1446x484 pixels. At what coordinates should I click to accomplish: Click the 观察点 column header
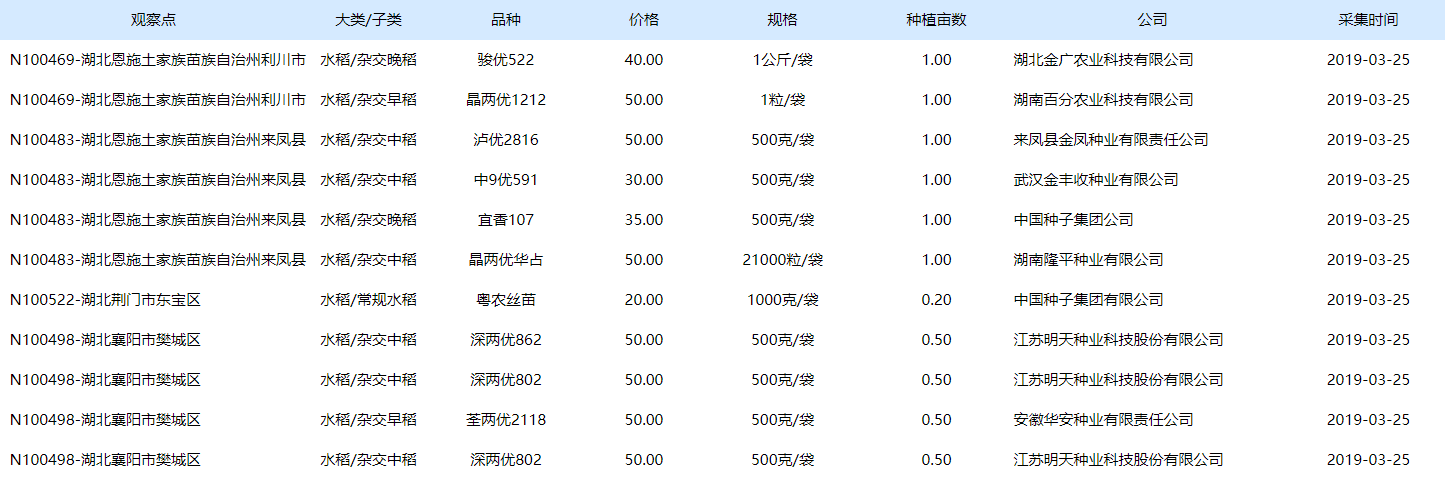coord(153,20)
